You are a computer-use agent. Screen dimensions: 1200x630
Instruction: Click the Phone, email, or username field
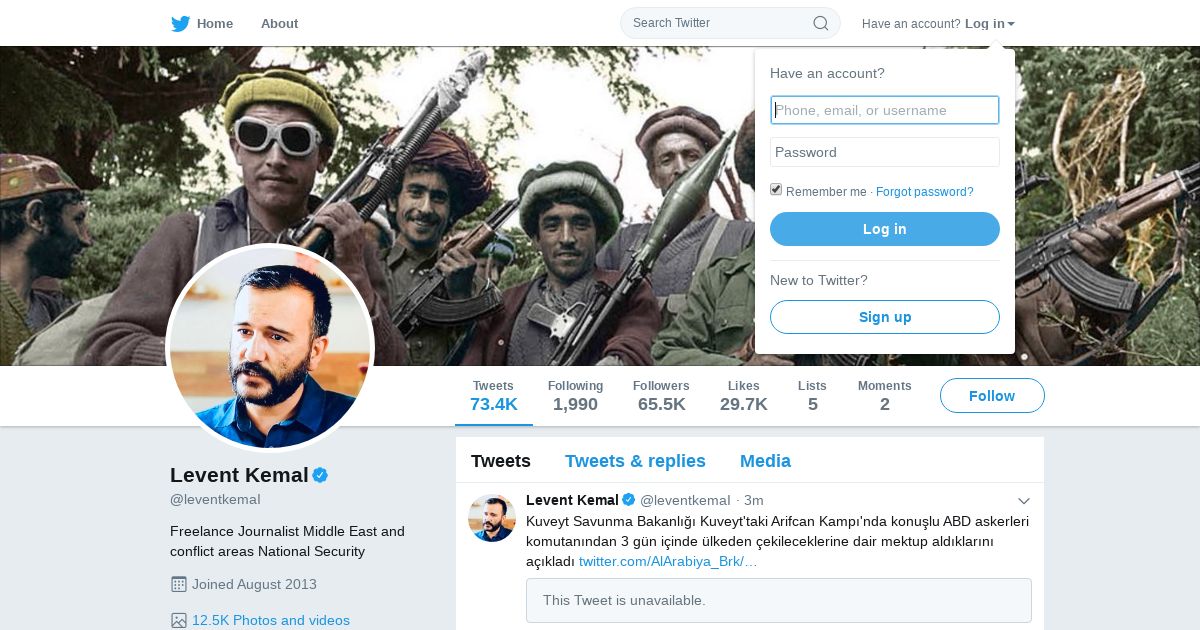pyautogui.click(x=885, y=110)
